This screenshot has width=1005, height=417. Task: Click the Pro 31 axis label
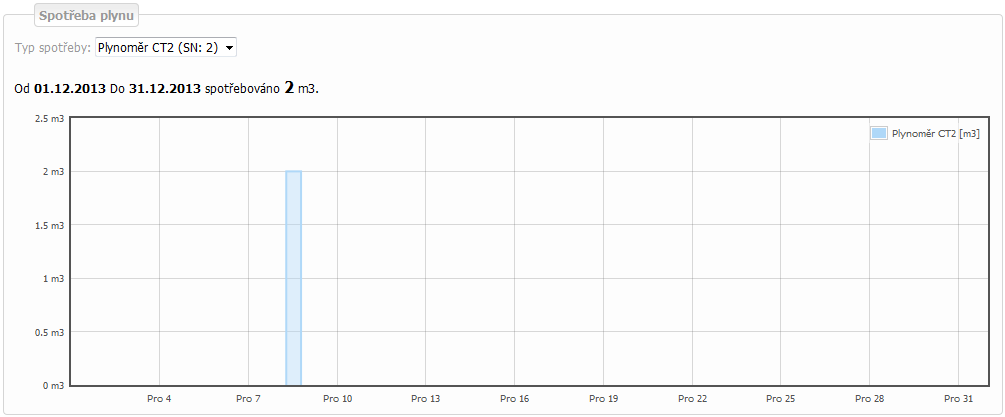pos(958,399)
